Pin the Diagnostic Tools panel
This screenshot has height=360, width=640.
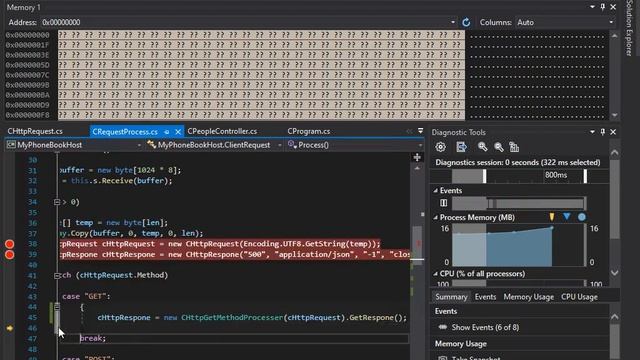click(602, 132)
